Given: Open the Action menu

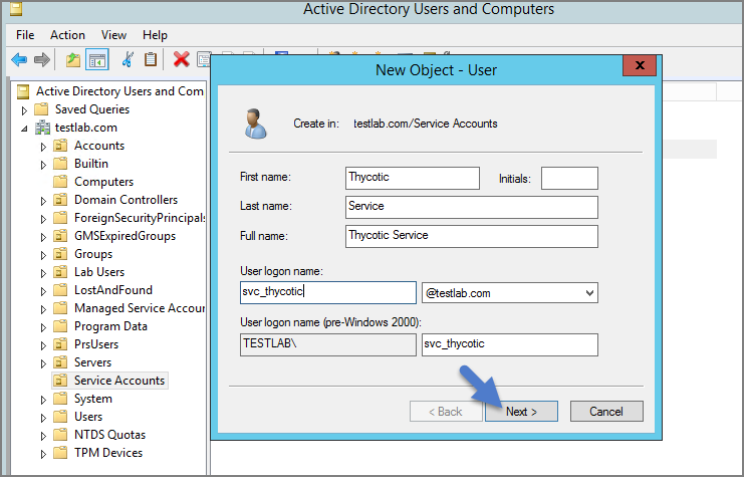Looking at the screenshot, I should (x=67, y=35).
